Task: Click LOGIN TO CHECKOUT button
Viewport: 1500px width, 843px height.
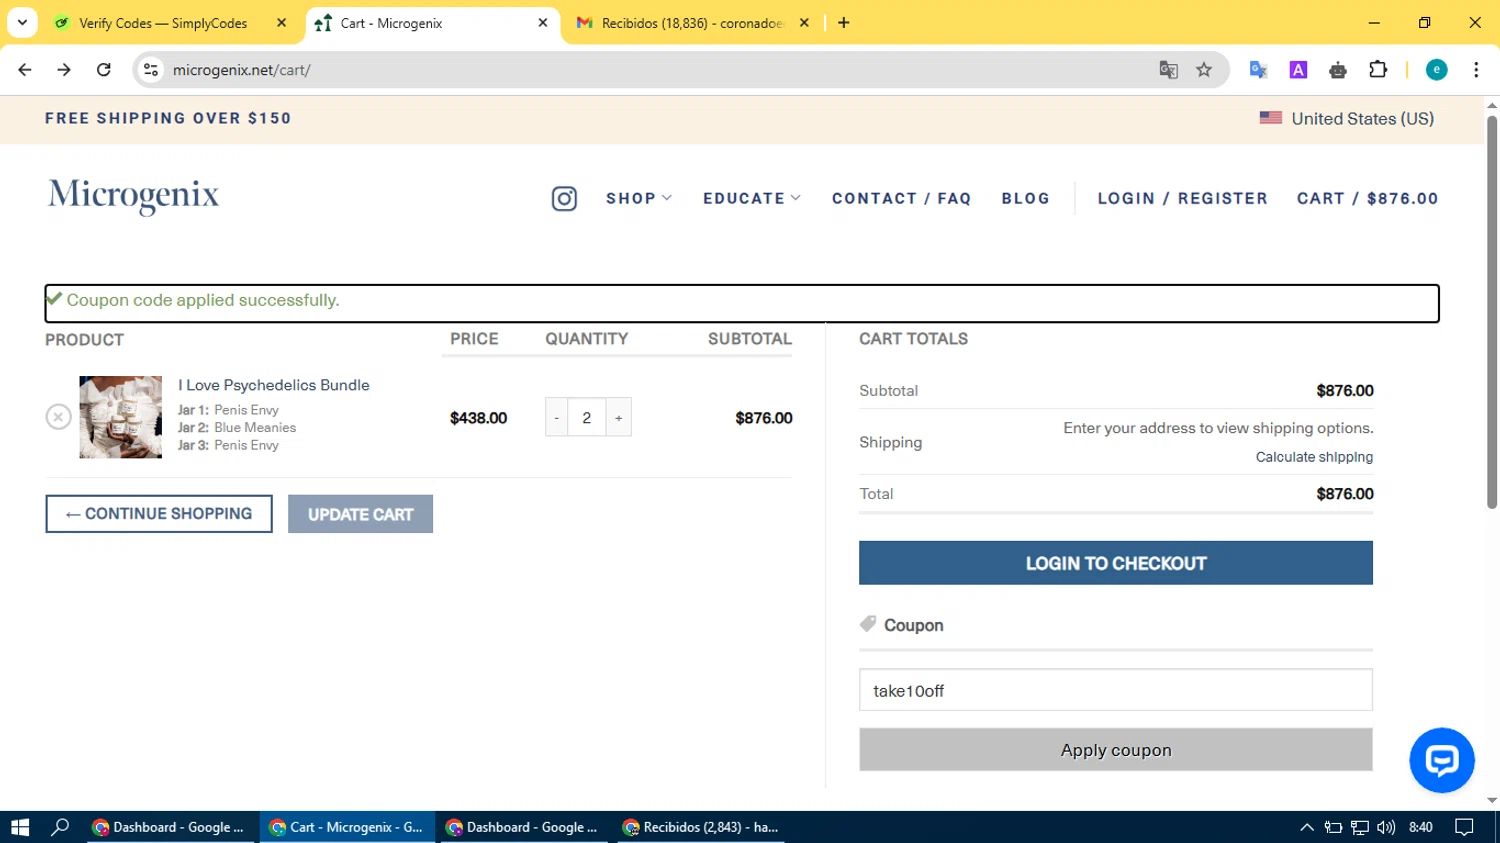Action: pos(1116,563)
